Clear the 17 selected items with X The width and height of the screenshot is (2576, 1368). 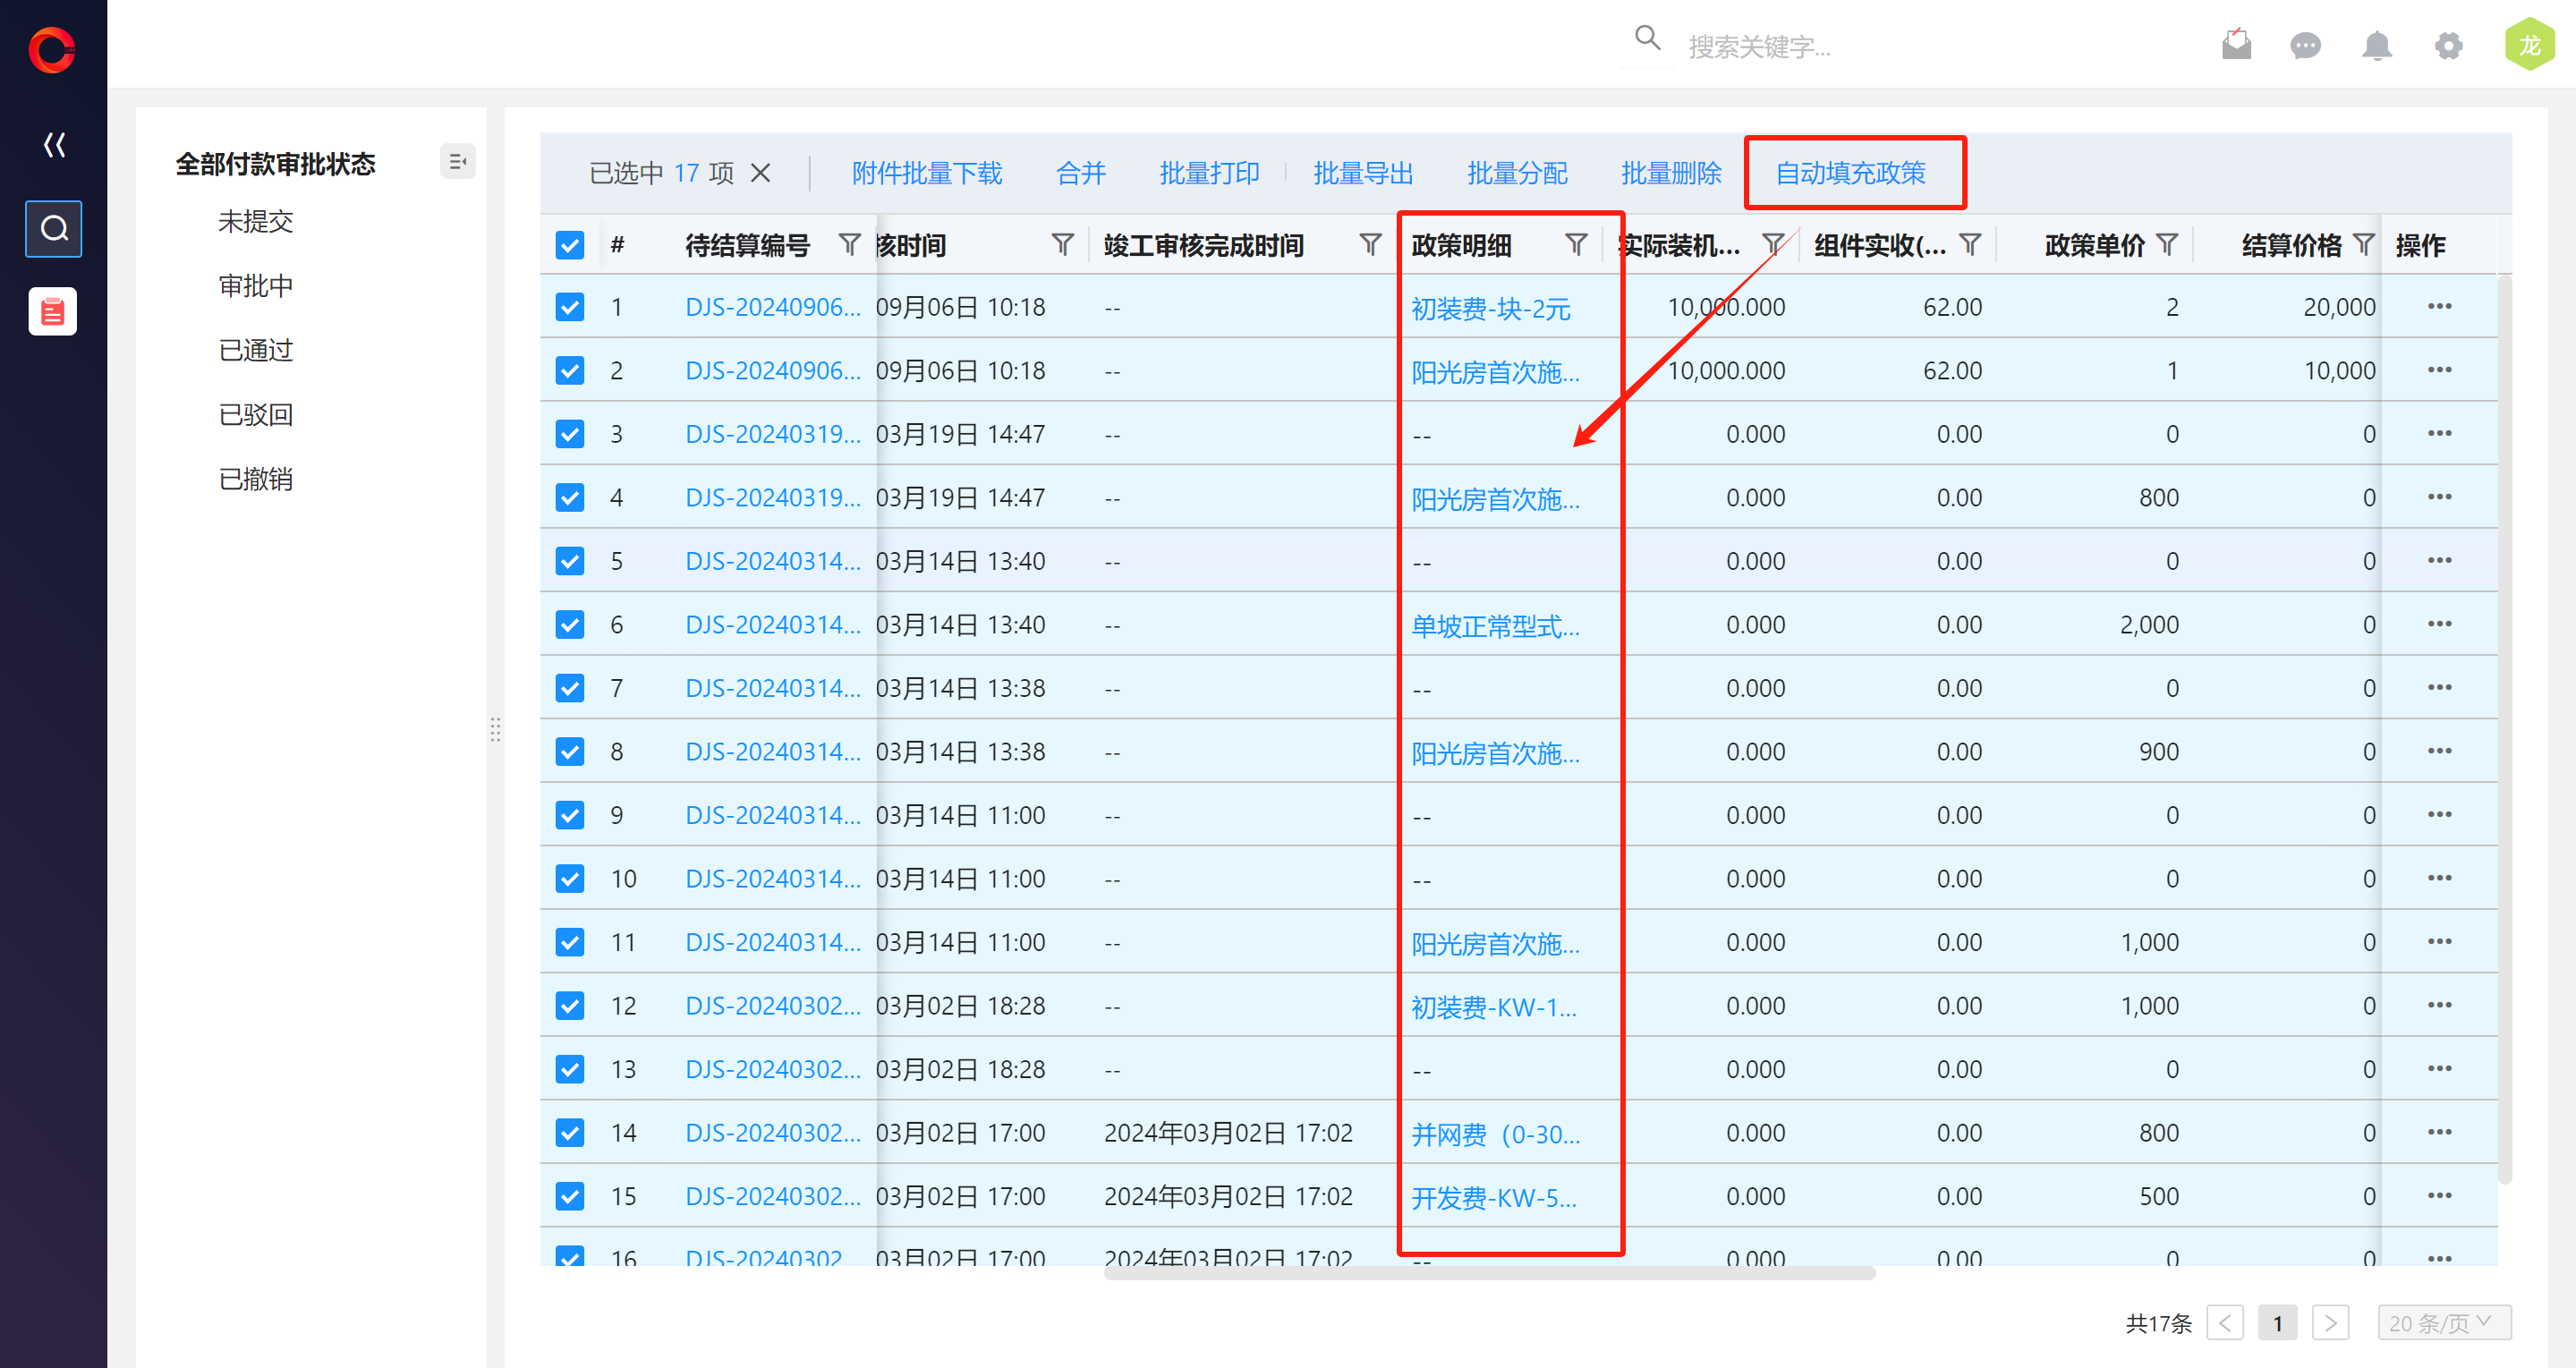pos(761,173)
